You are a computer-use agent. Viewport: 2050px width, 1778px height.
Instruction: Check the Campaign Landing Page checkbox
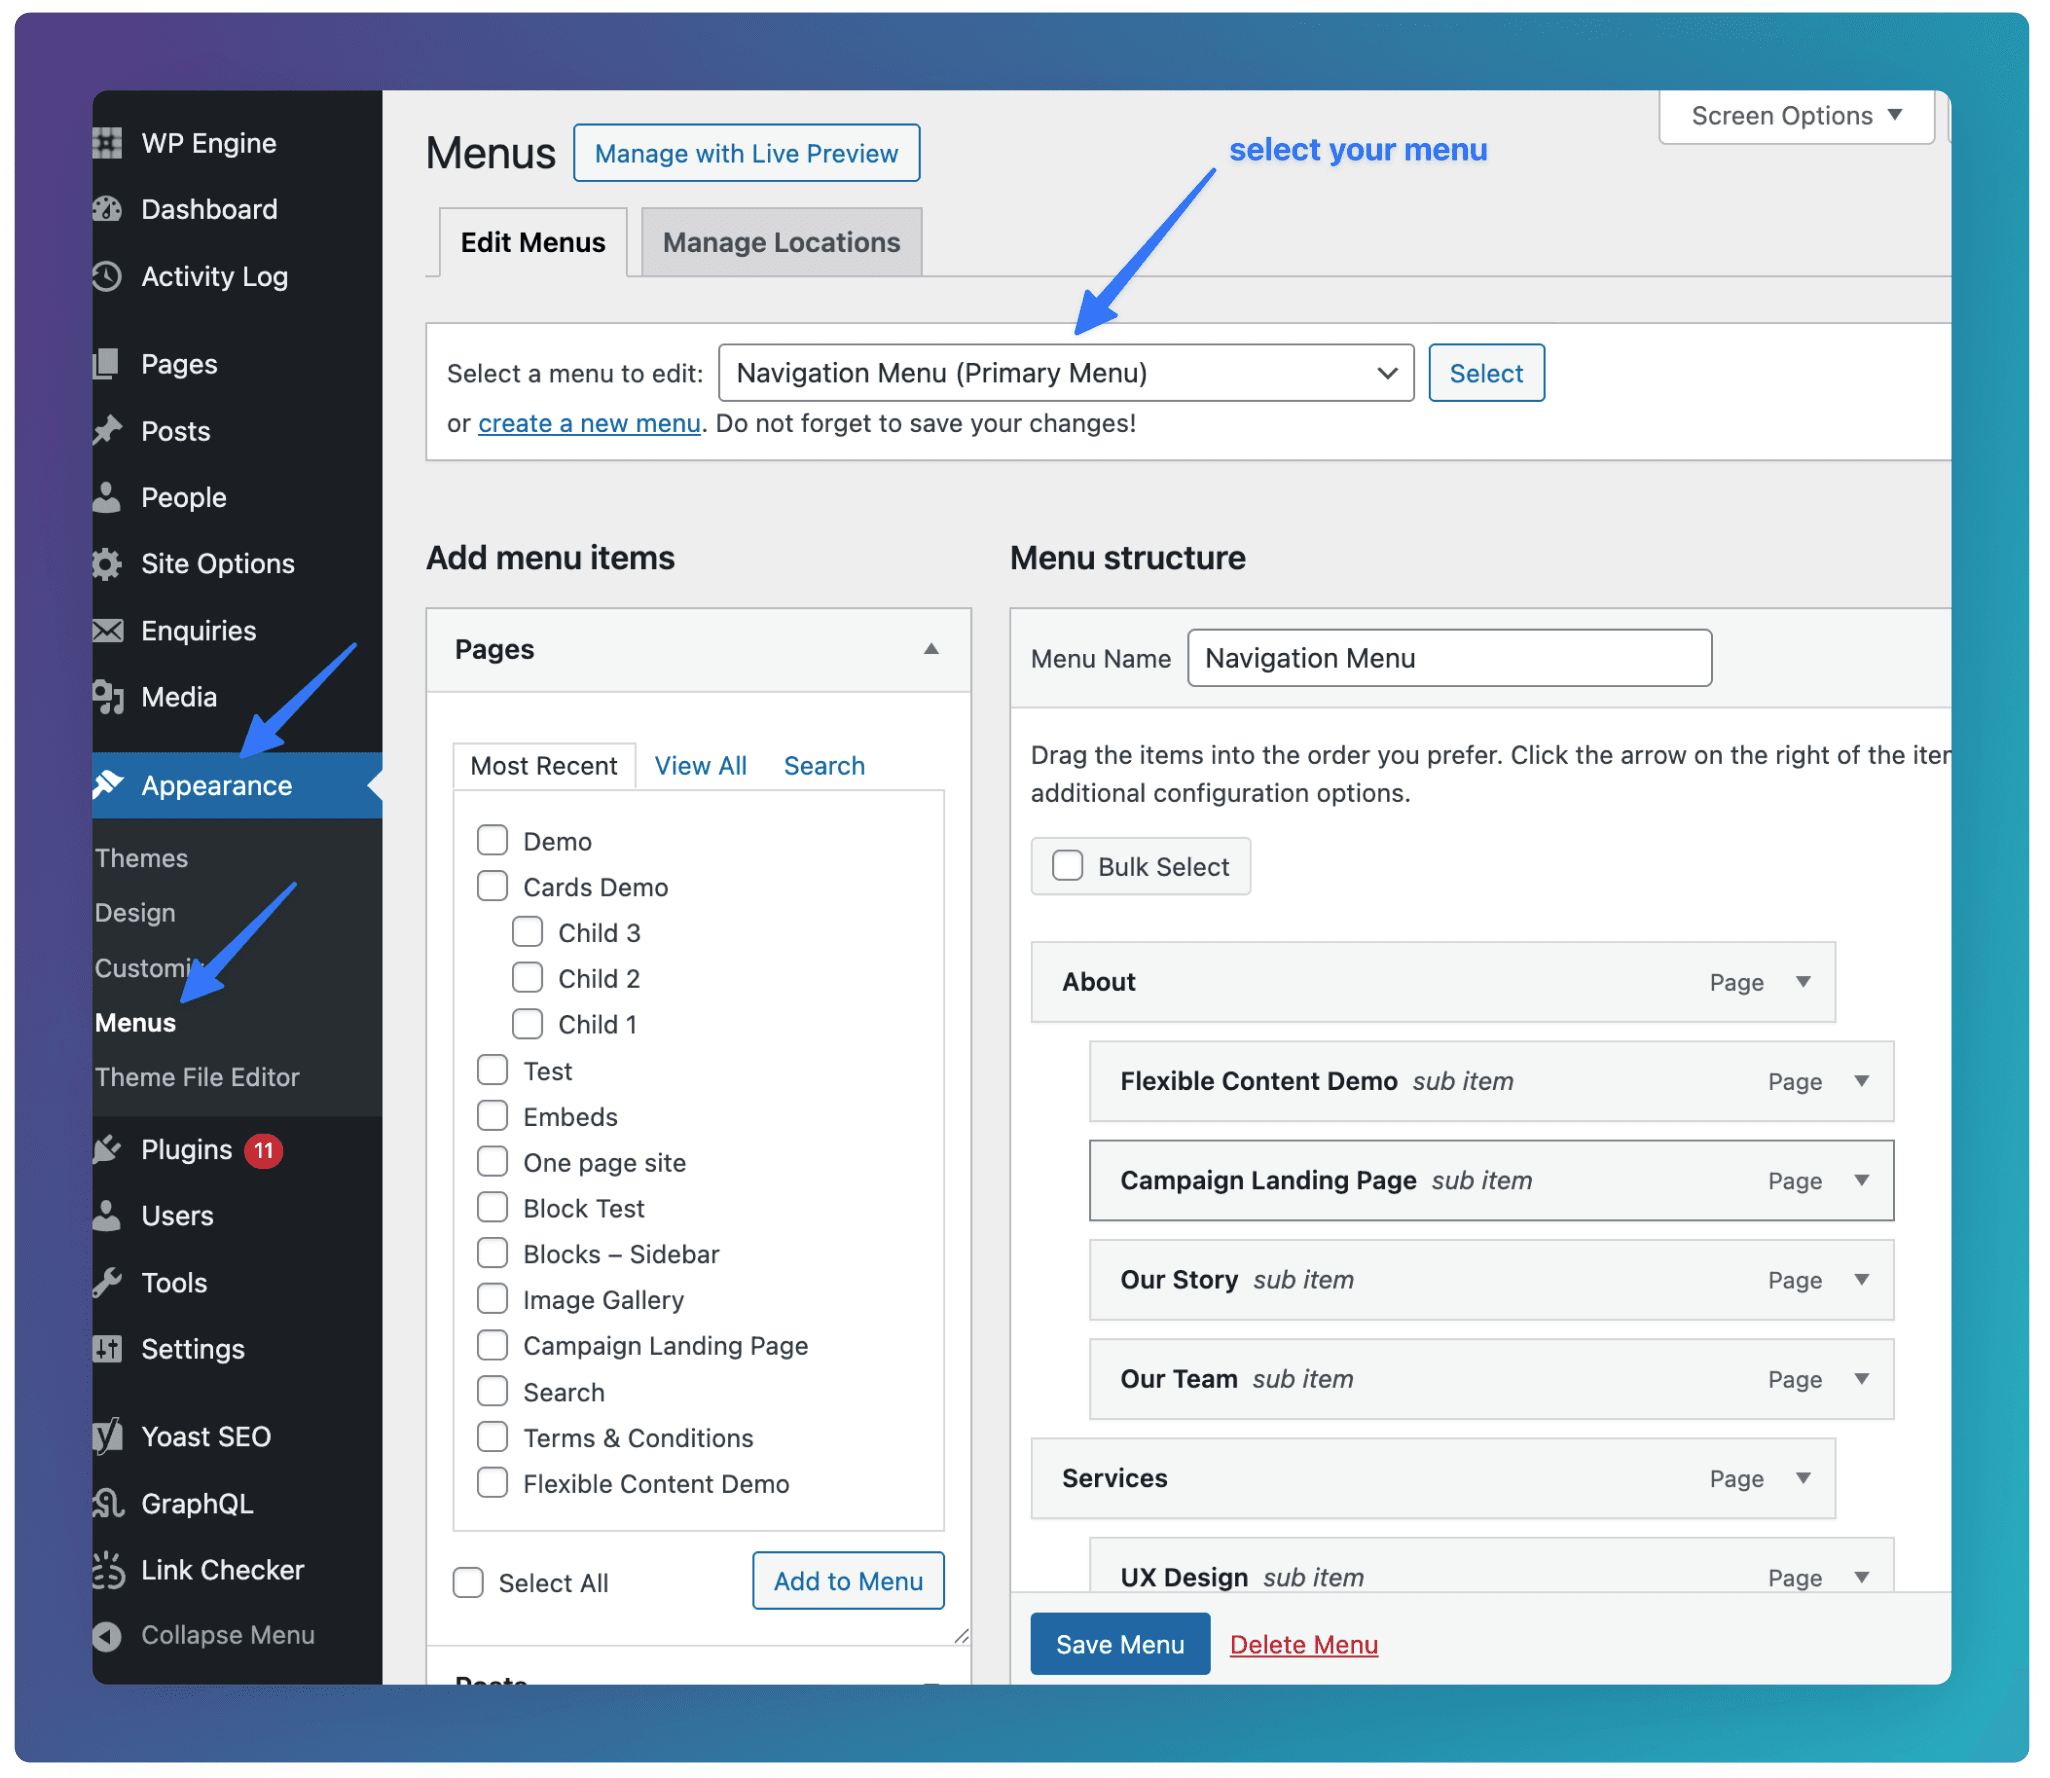click(x=492, y=1345)
